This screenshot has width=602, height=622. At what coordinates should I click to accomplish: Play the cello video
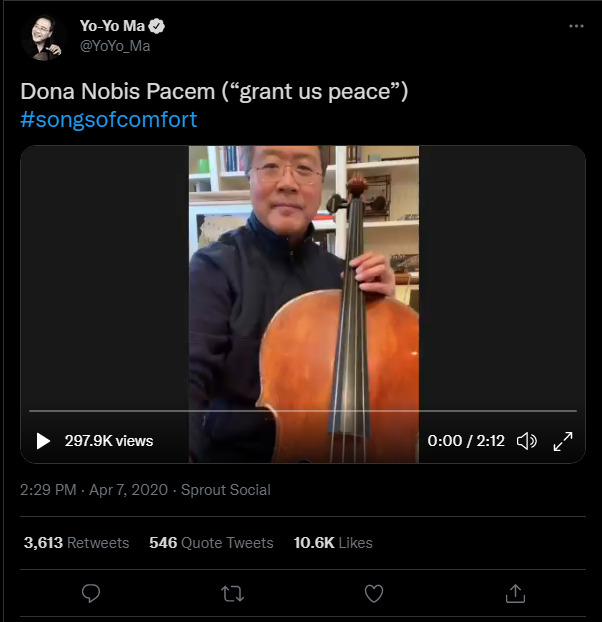pos(43,440)
